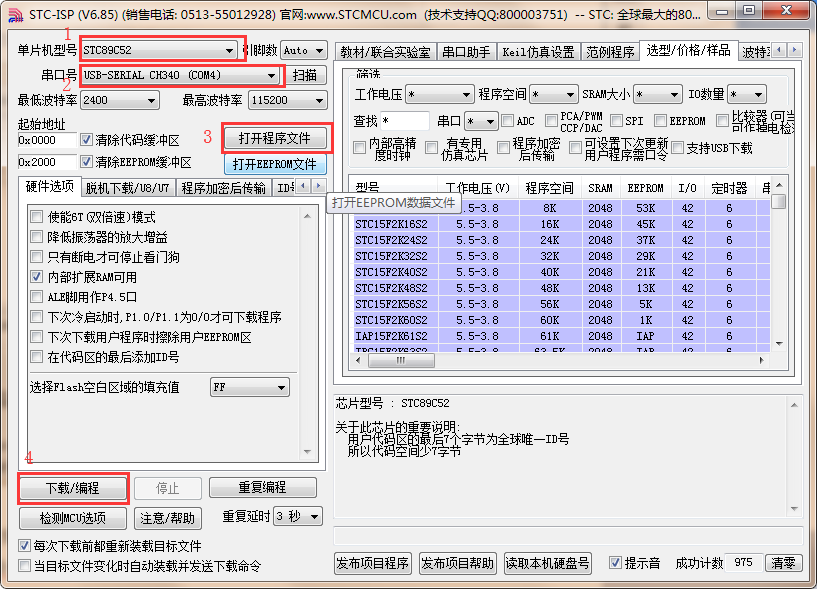Open the IO数量 filter dropdown
This screenshot has height=589, width=817.
click(x=747, y=94)
